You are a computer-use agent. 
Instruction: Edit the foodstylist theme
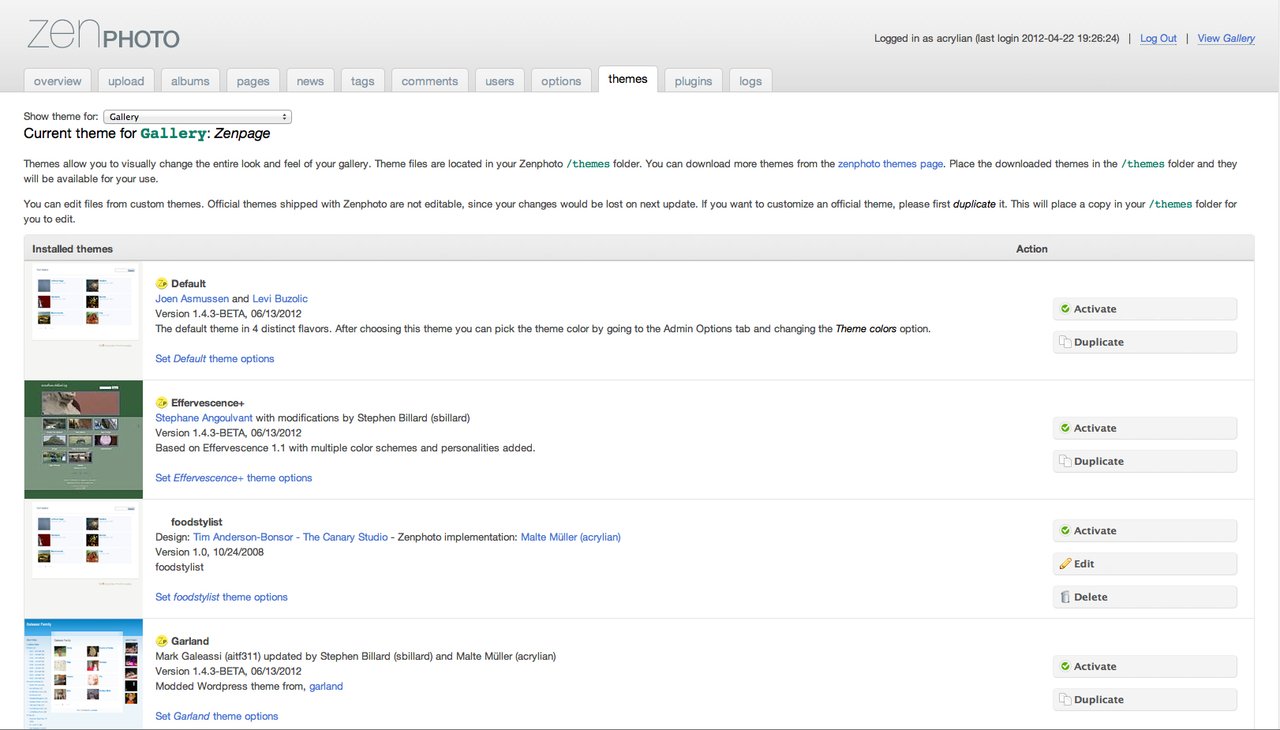1144,564
